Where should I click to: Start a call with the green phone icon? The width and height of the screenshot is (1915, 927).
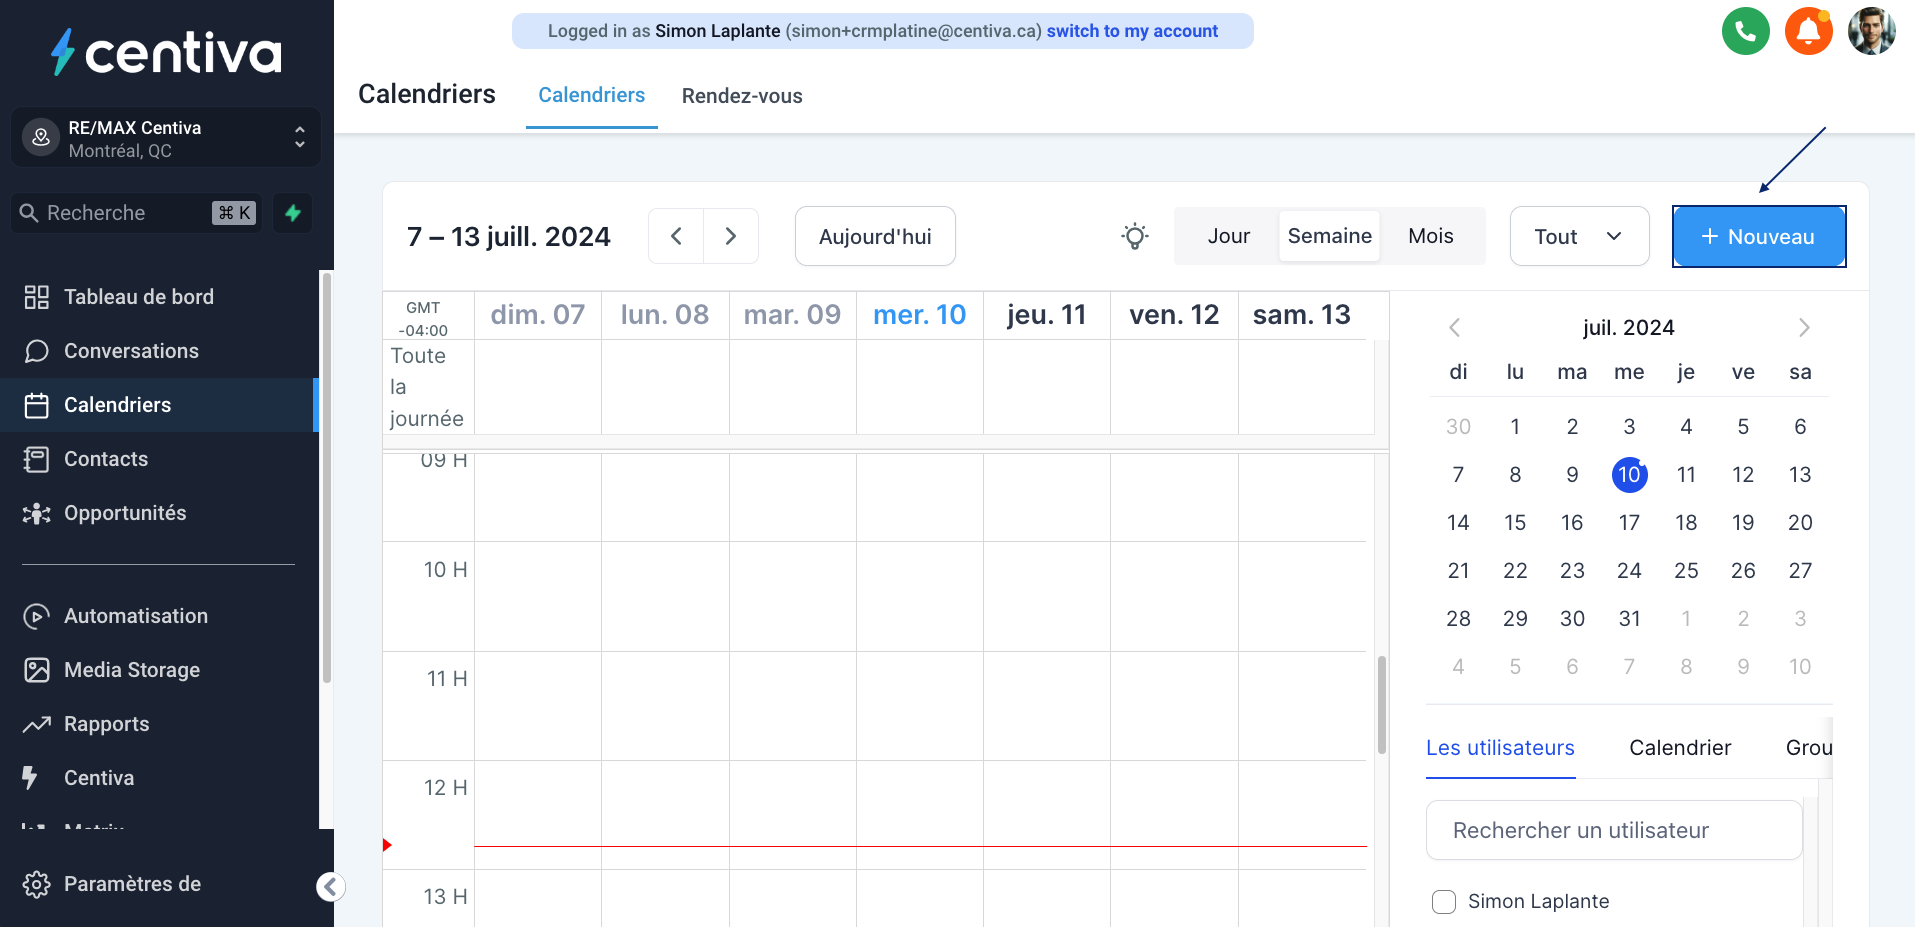point(1745,31)
